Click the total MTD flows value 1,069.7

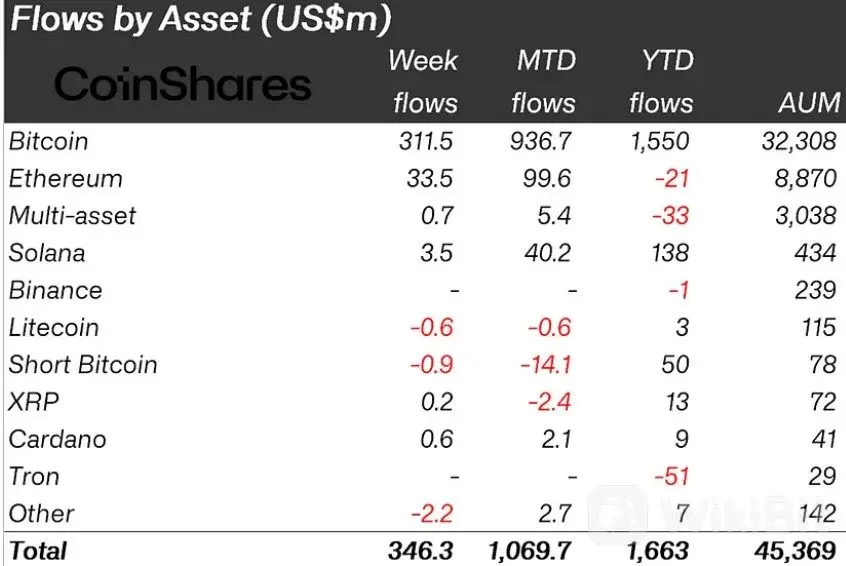(x=534, y=550)
